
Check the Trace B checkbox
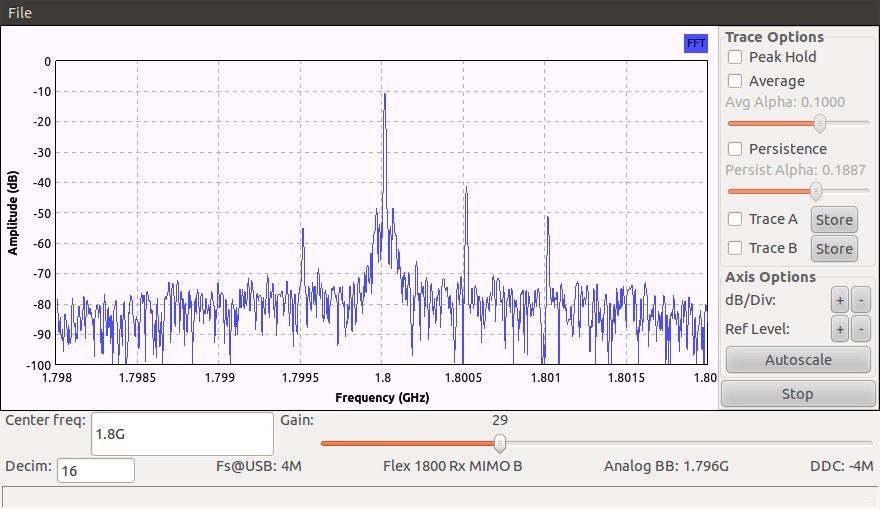pyautogui.click(x=735, y=248)
